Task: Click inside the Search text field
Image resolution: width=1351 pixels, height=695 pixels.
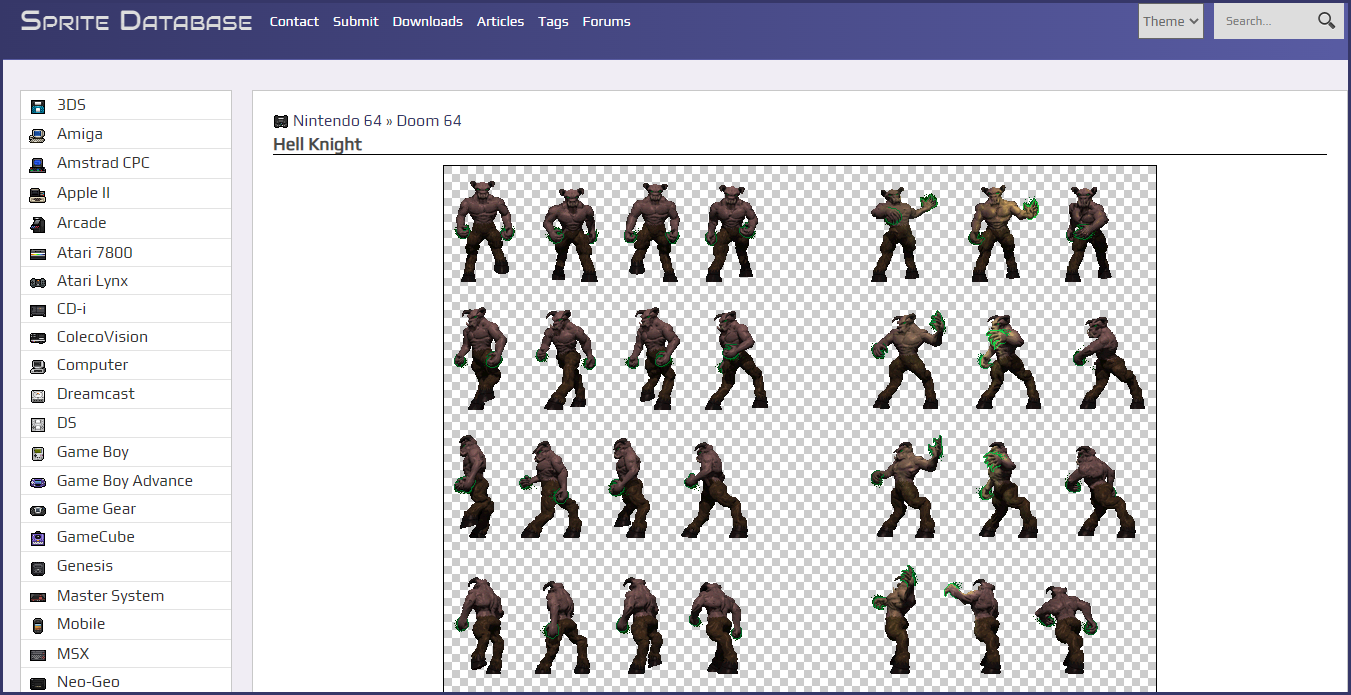Action: coord(1265,21)
